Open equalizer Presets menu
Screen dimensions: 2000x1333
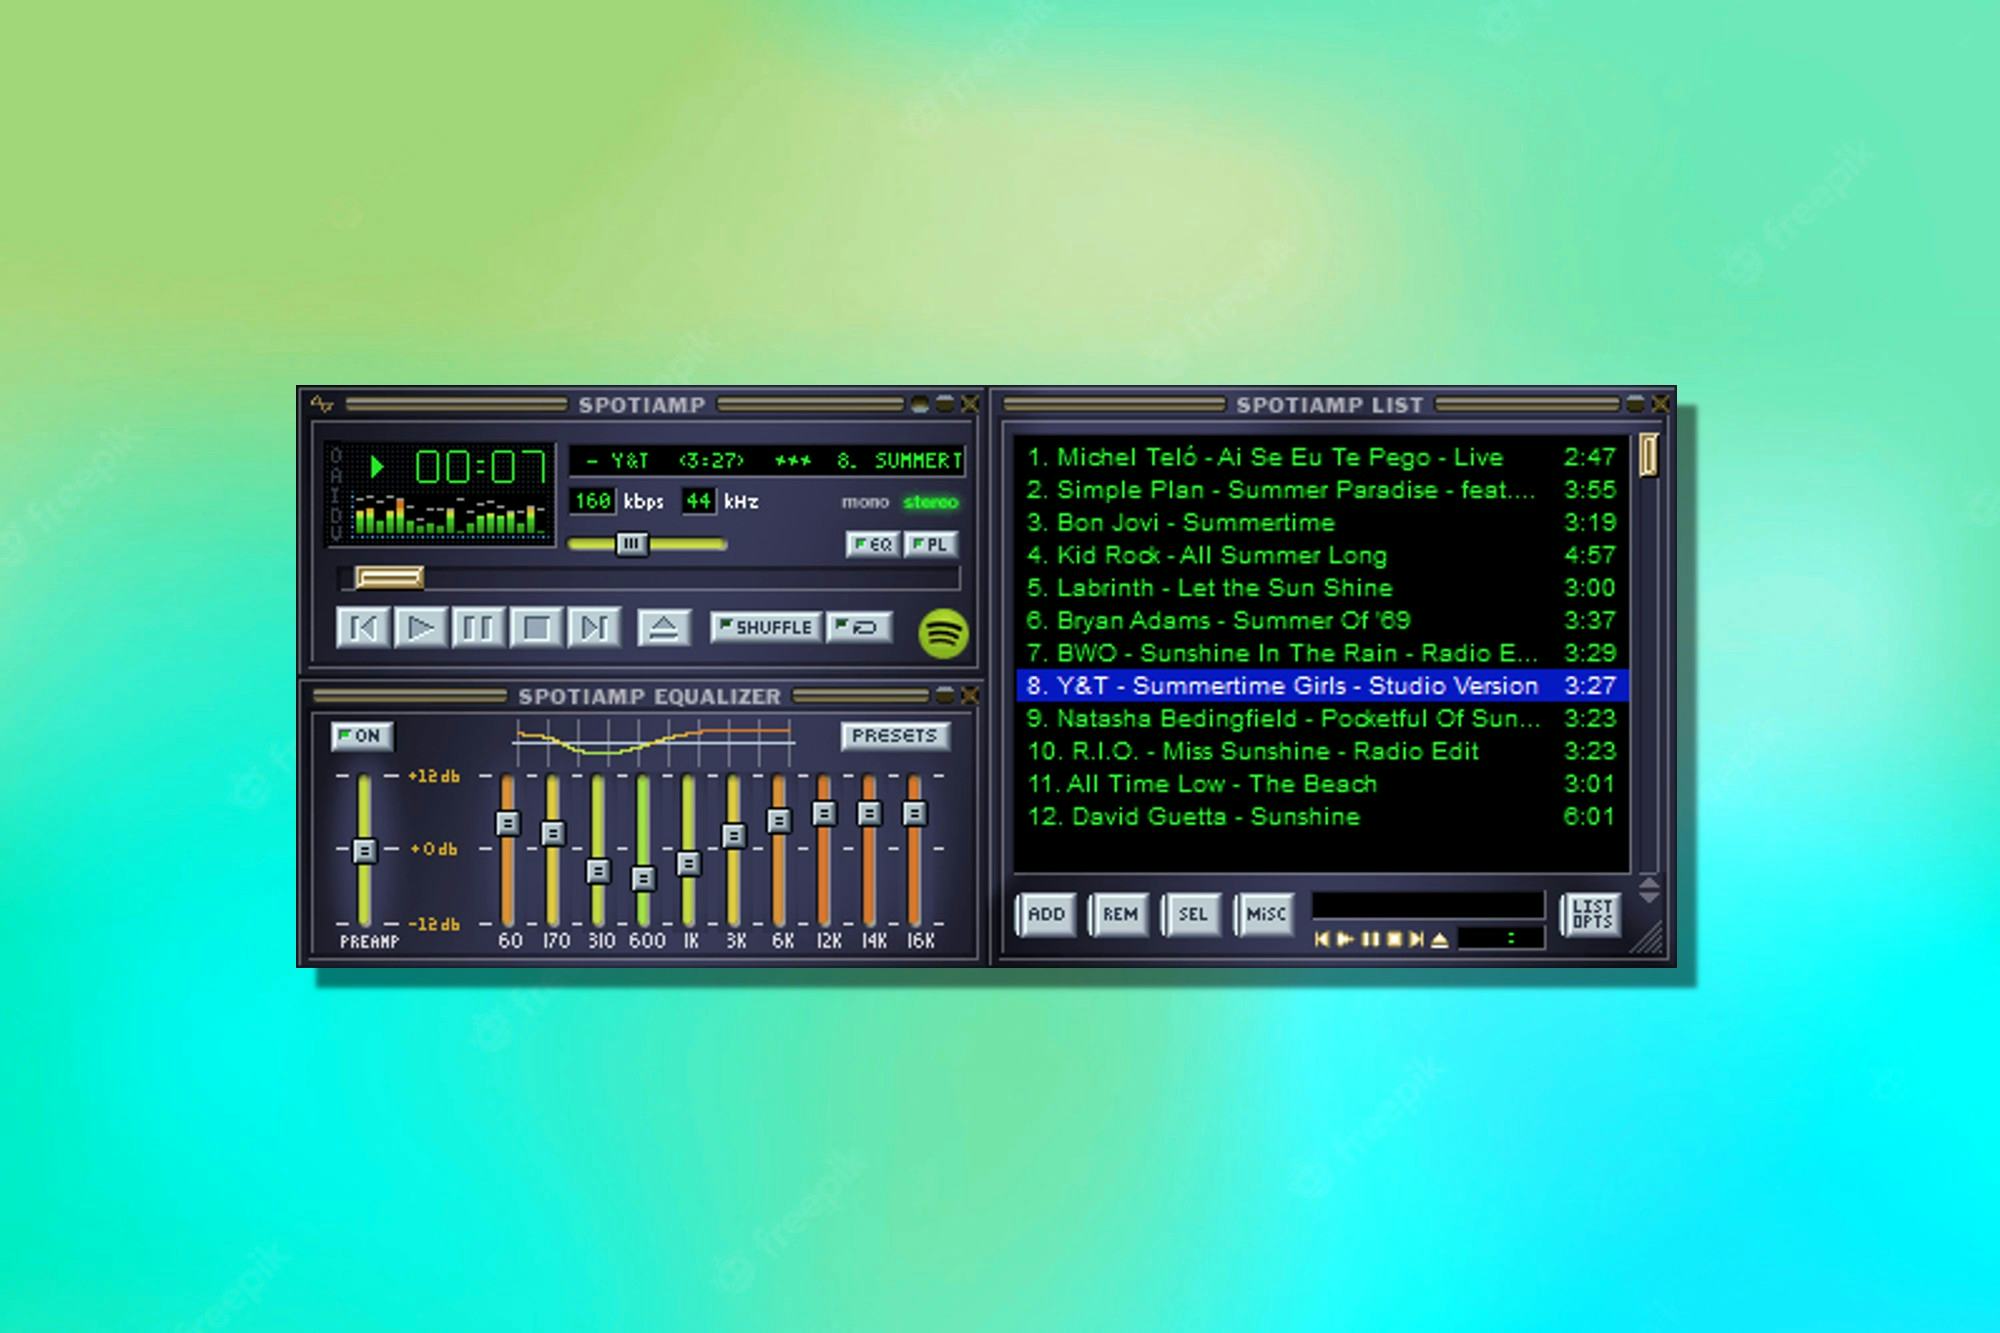[894, 736]
